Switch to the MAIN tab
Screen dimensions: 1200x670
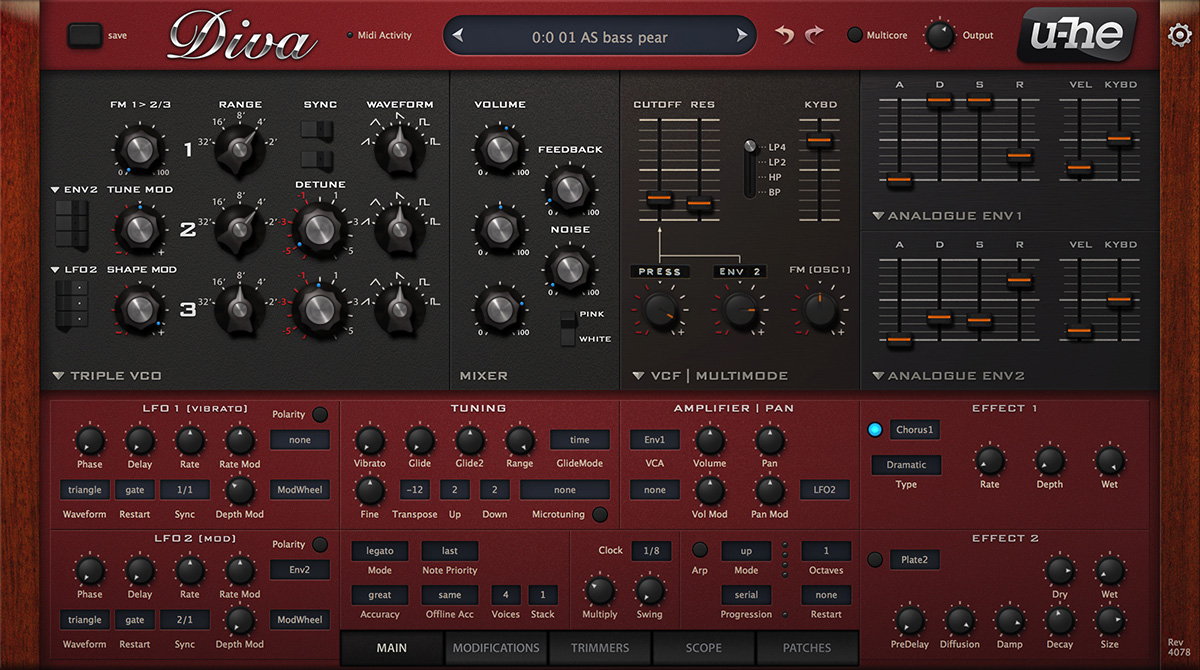(x=391, y=648)
